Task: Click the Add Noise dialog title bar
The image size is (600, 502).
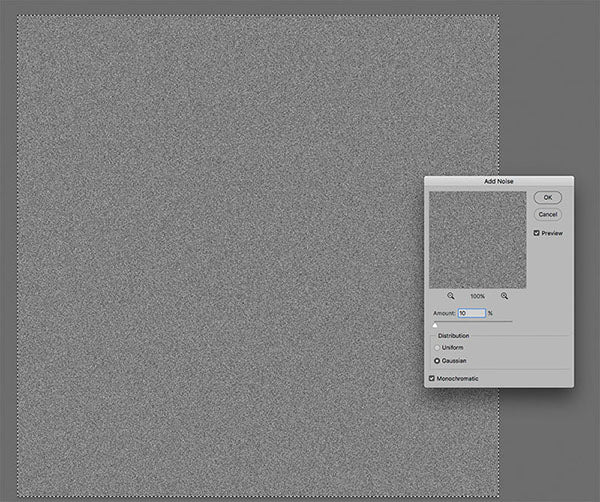Action: 498,181
